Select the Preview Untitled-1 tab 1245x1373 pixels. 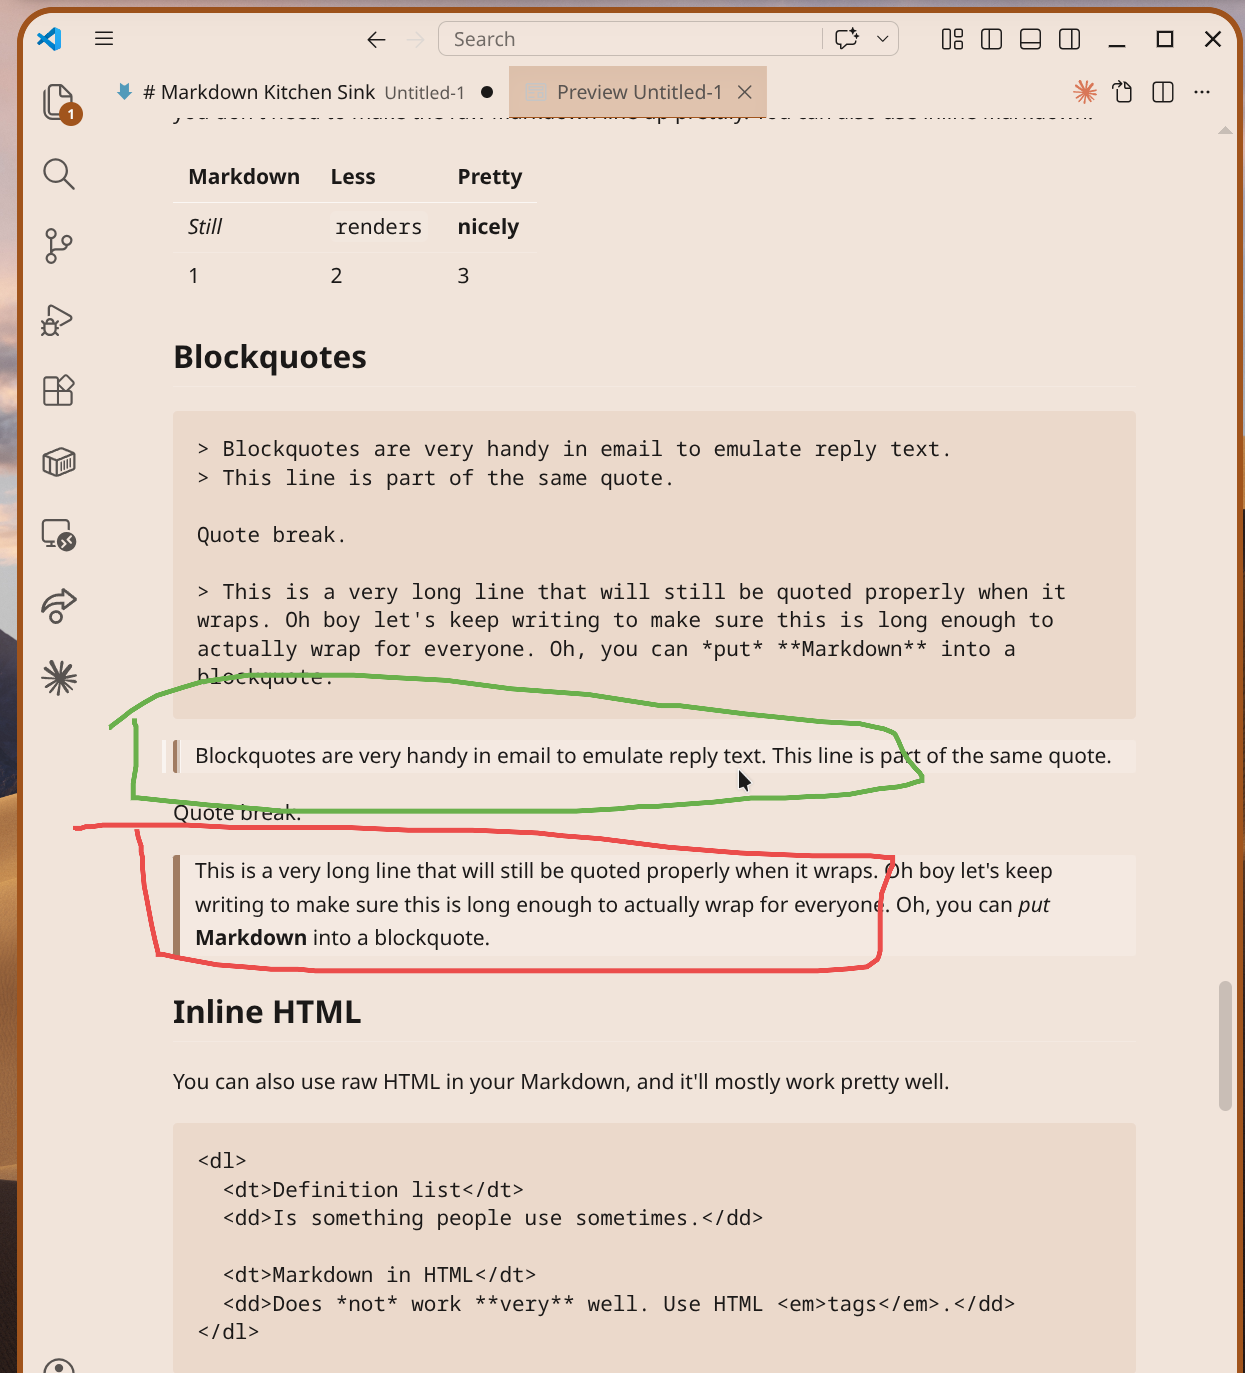tap(639, 92)
